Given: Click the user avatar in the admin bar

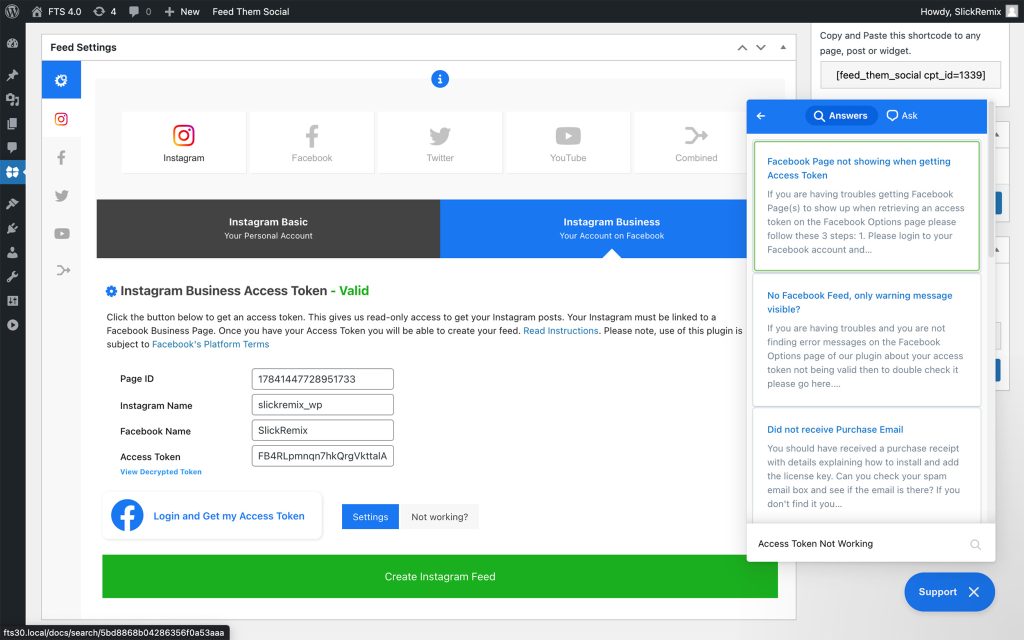Looking at the screenshot, I should point(1012,11).
